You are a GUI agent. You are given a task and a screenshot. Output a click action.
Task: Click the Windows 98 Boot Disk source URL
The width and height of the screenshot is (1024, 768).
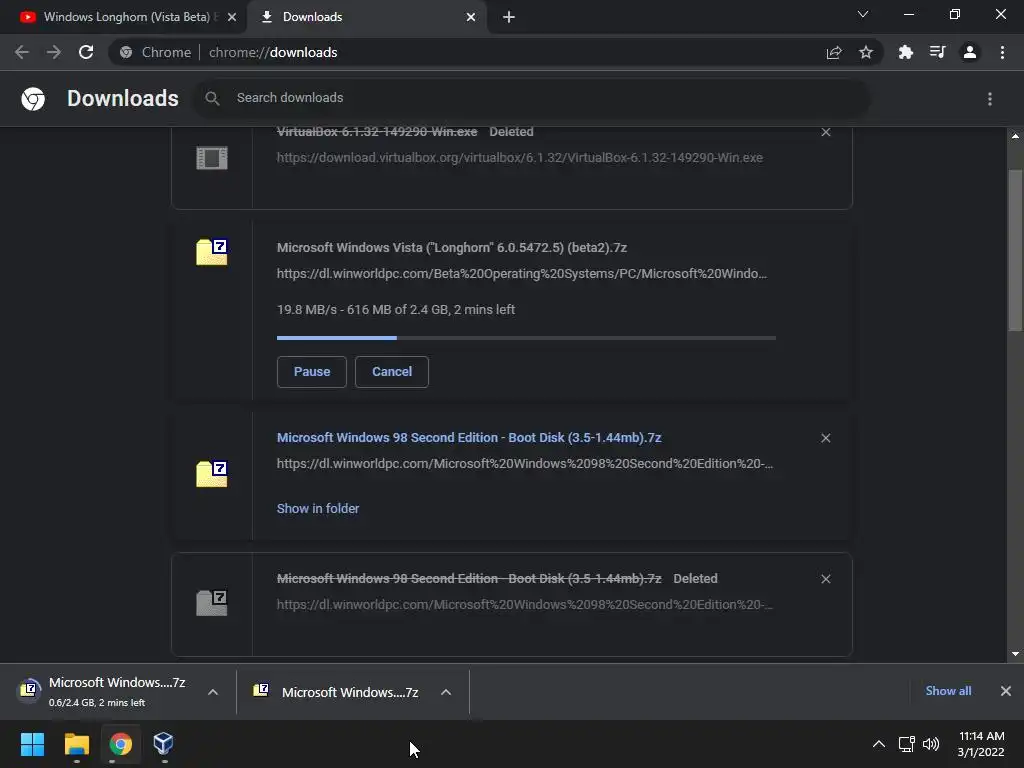point(524,464)
